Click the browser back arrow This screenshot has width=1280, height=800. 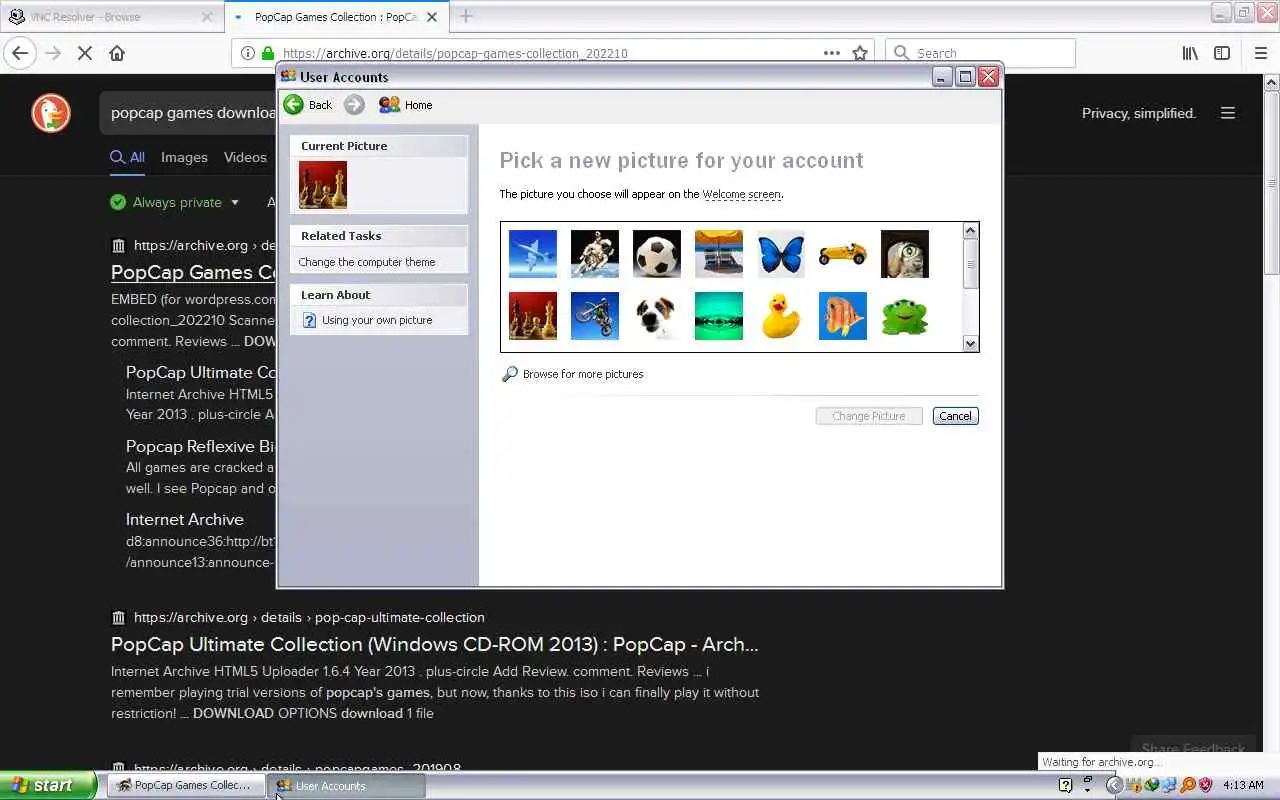20,53
